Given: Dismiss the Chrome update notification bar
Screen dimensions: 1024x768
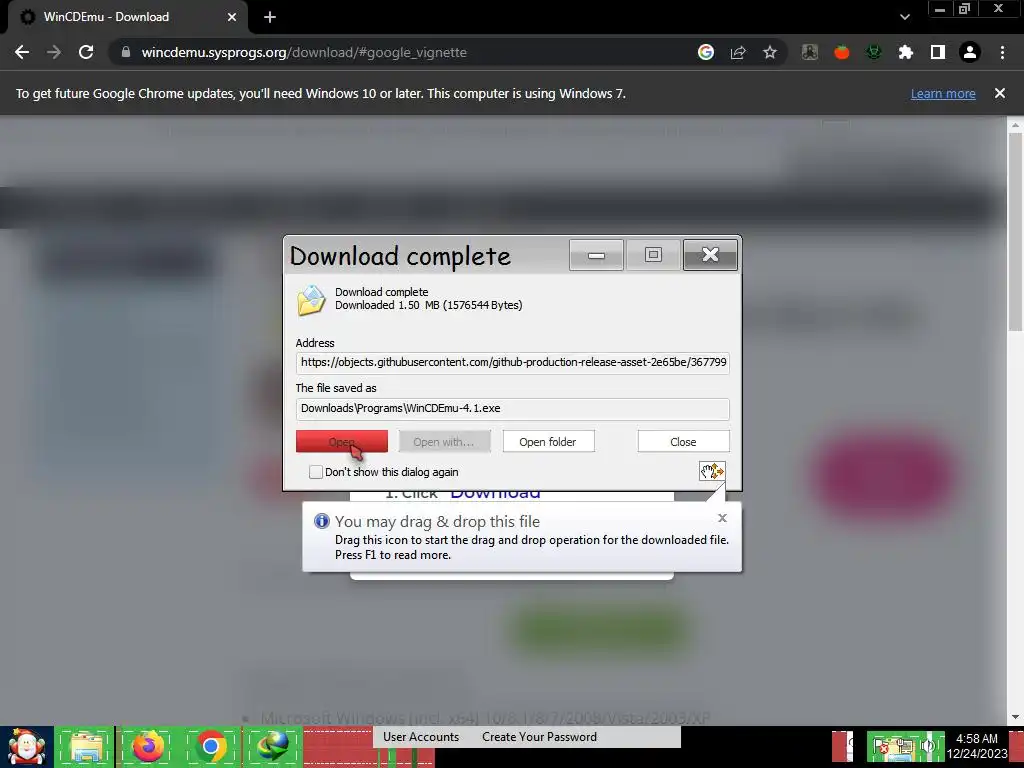Looking at the screenshot, I should coord(1000,93).
